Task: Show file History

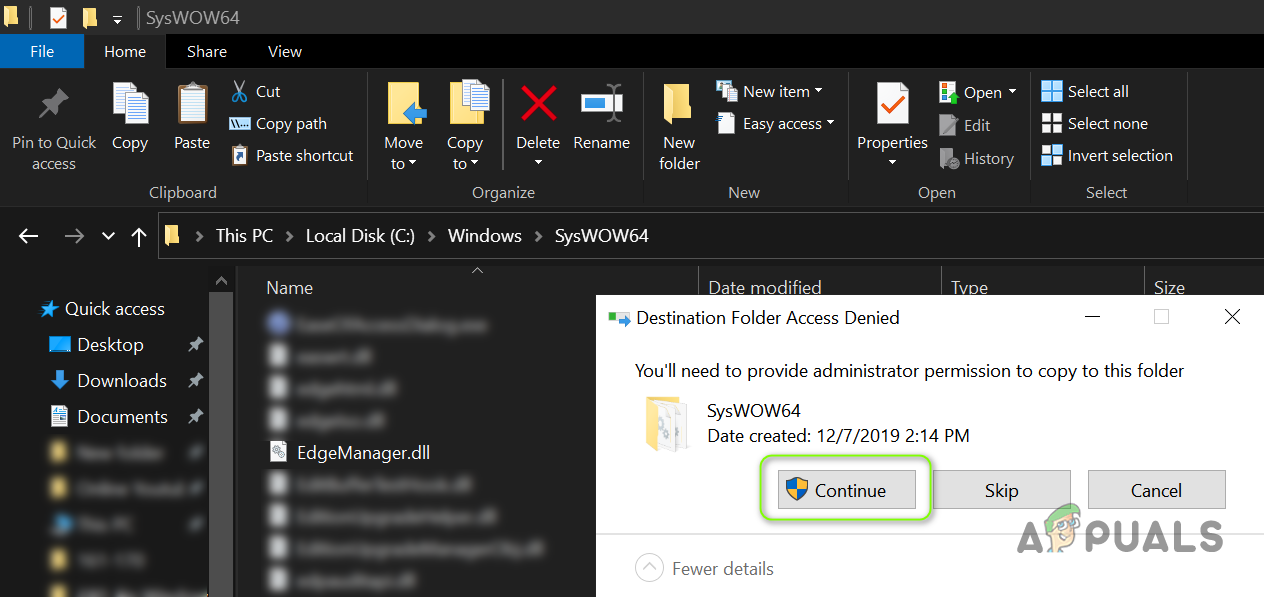Action: coord(976,158)
